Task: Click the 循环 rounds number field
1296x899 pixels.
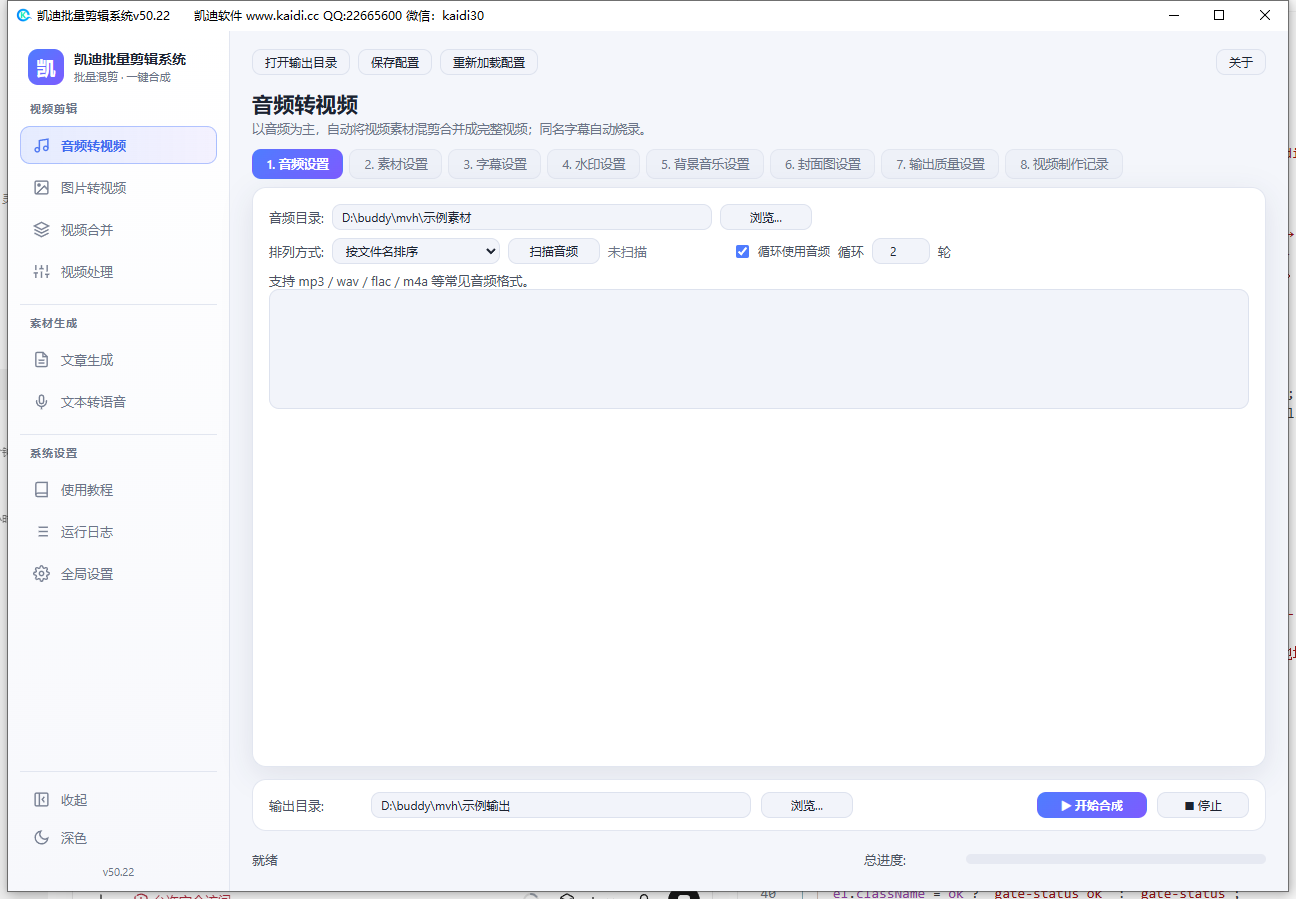Action: 901,251
